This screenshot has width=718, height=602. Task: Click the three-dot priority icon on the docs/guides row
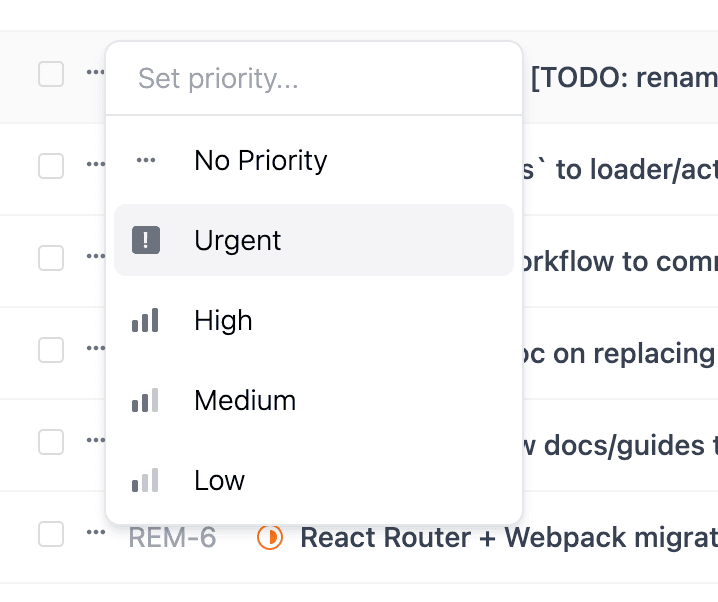pyautogui.click(x=95, y=441)
